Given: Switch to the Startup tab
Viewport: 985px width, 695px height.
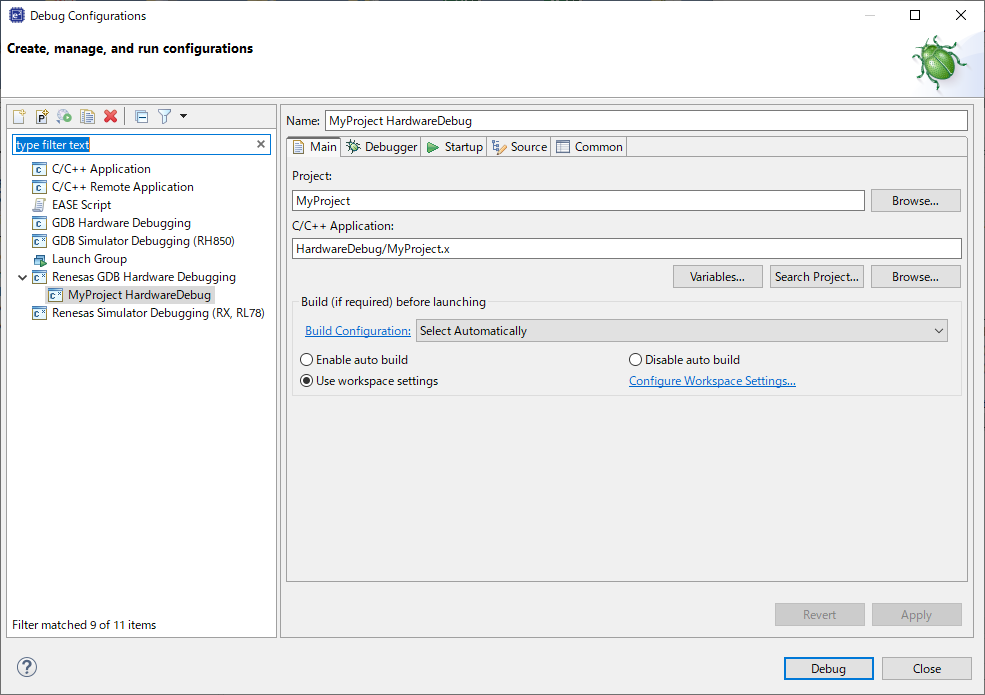Looking at the screenshot, I should [454, 147].
